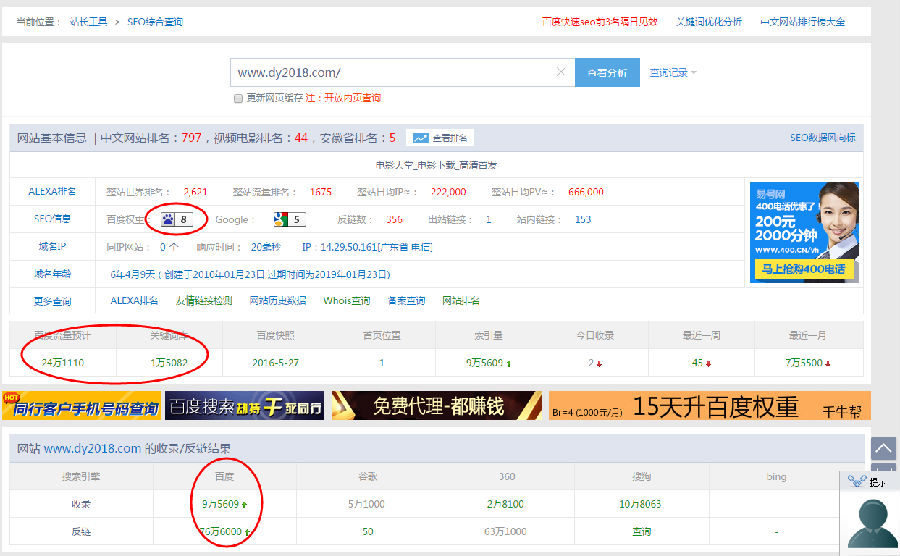Open the red Baidu fast SEO promo link
Viewport: 900px width, 556px height.
599,22
